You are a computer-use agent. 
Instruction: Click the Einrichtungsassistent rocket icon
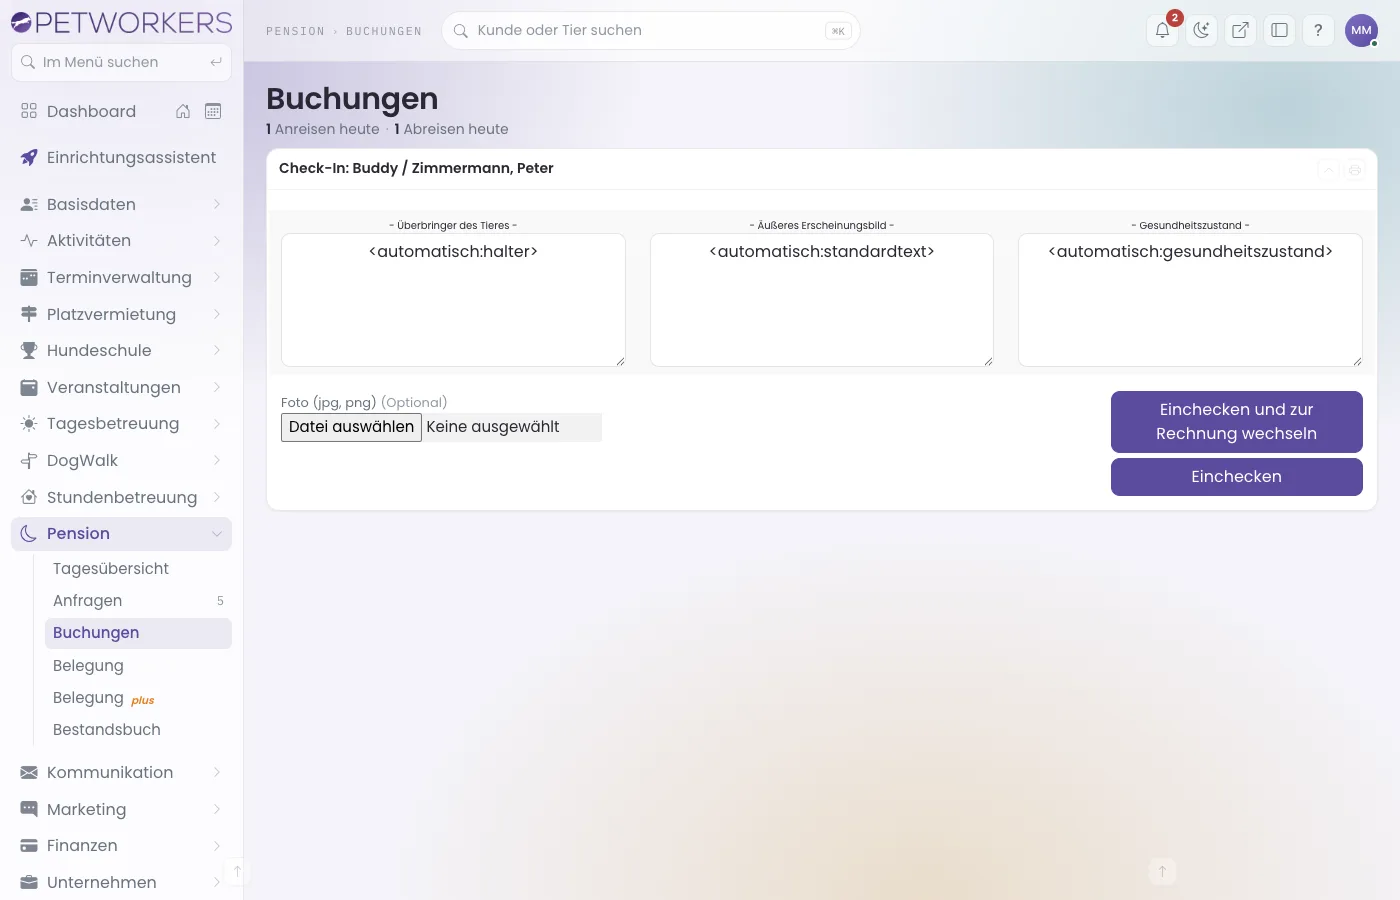29,158
